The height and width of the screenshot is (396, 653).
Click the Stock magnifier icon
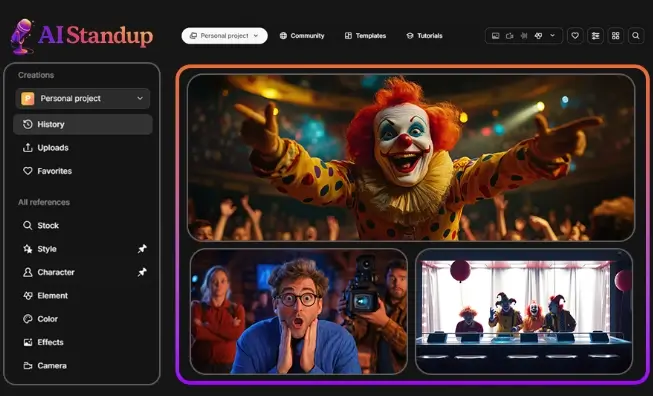(x=27, y=225)
